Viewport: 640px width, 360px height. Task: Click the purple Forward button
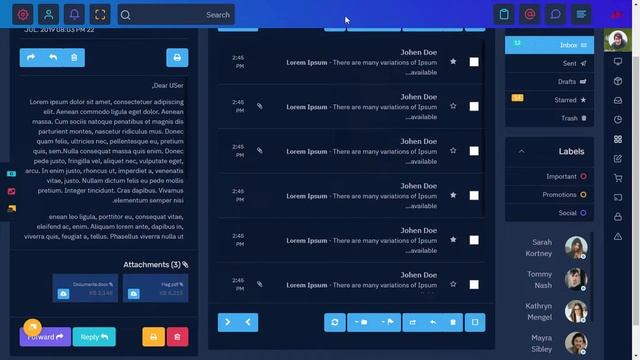click(x=45, y=337)
